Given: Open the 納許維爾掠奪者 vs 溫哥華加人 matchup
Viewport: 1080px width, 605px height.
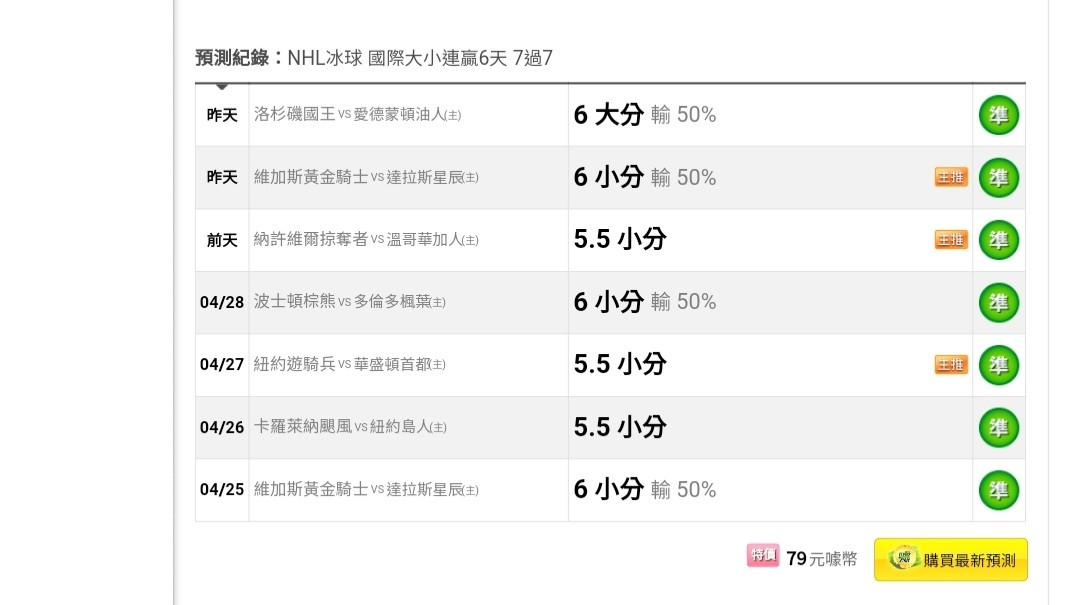Looking at the screenshot, I should click(x=366, y=240).
